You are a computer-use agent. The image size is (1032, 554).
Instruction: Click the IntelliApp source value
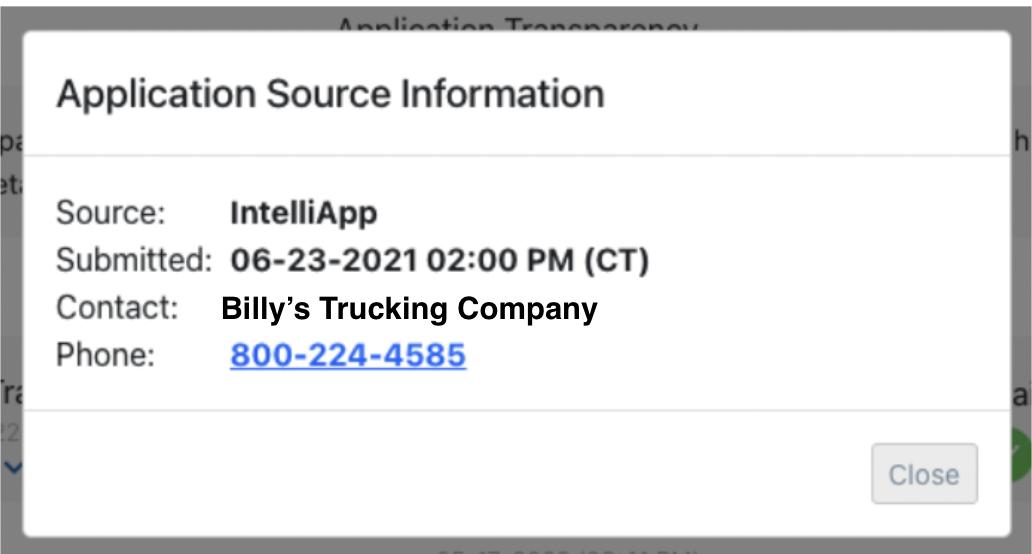point(303,213)
